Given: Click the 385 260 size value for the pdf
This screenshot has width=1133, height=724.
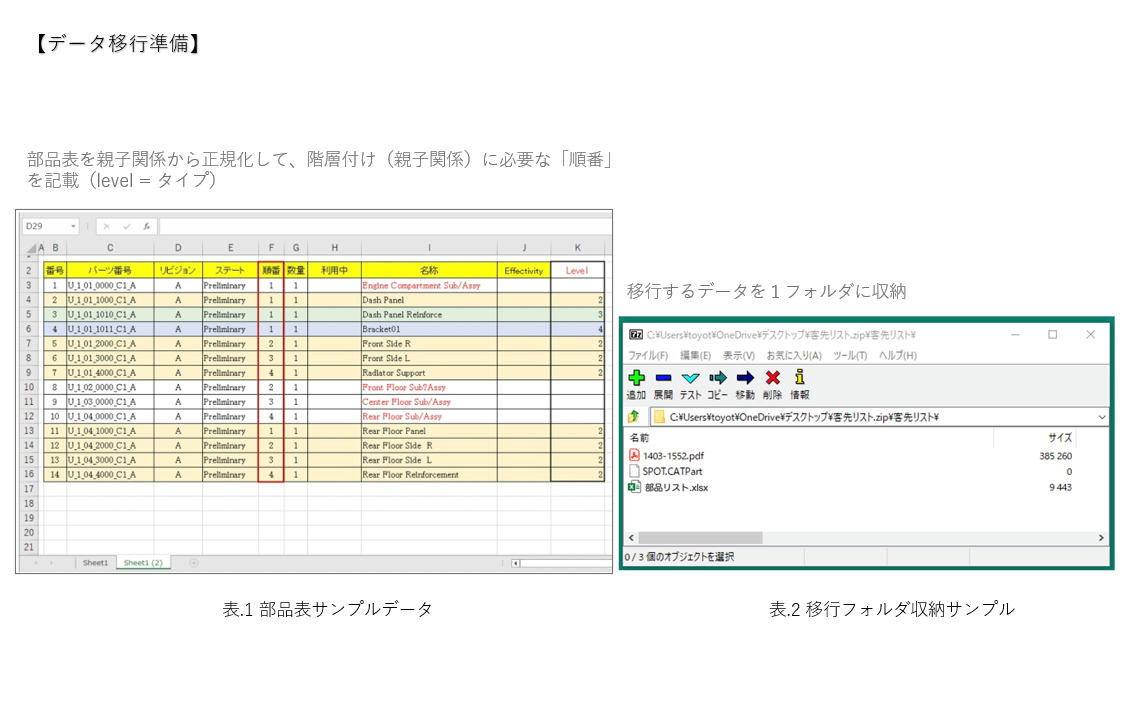Looking at the screenshot, I should pos(1056,456).
